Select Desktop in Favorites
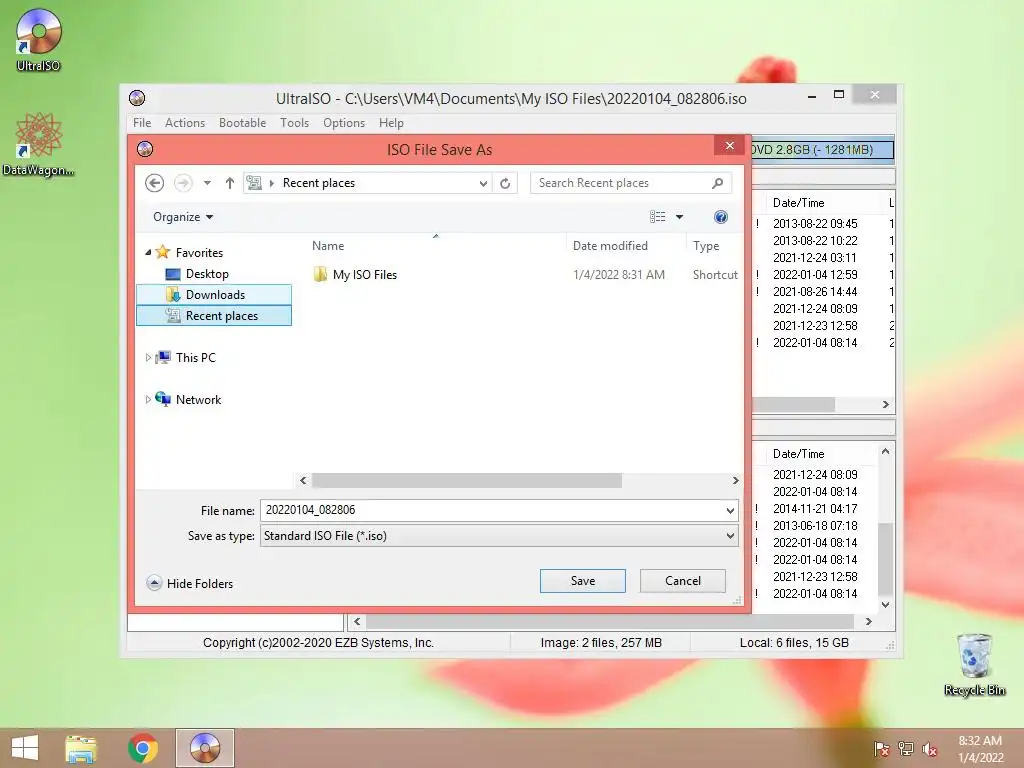 [214, 274]
